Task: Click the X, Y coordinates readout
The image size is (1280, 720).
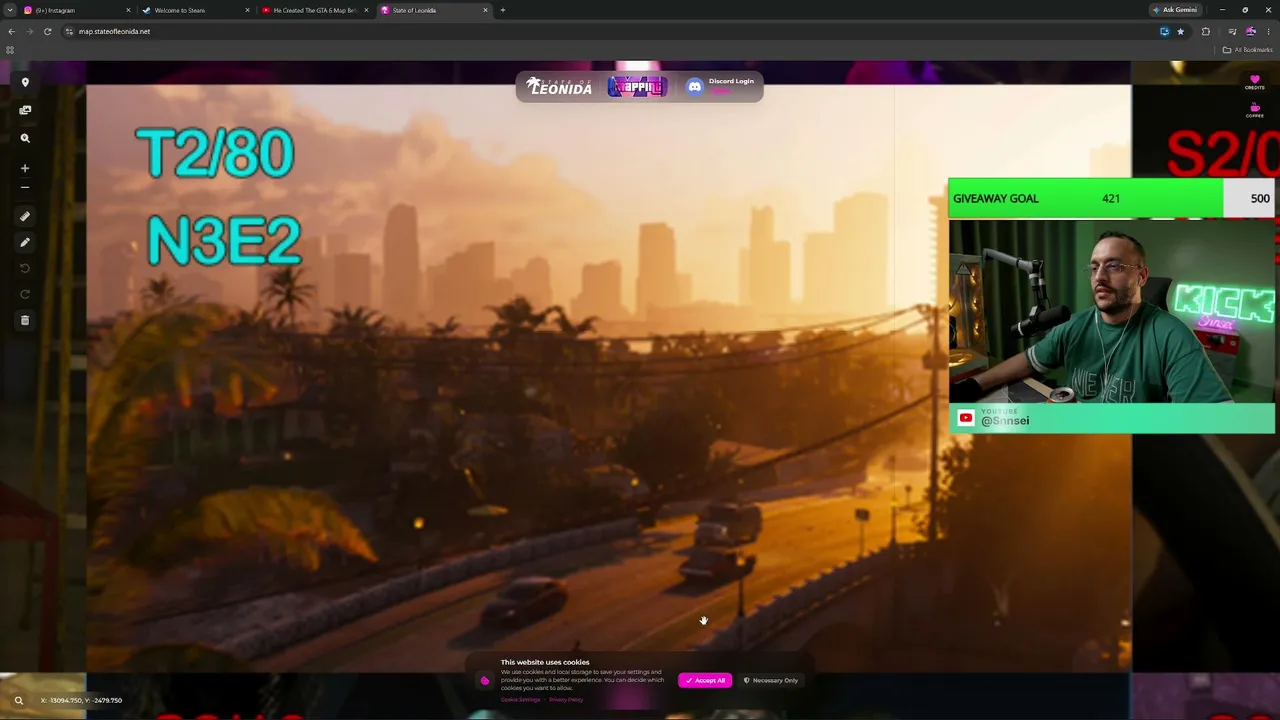Action: point(81,701)
